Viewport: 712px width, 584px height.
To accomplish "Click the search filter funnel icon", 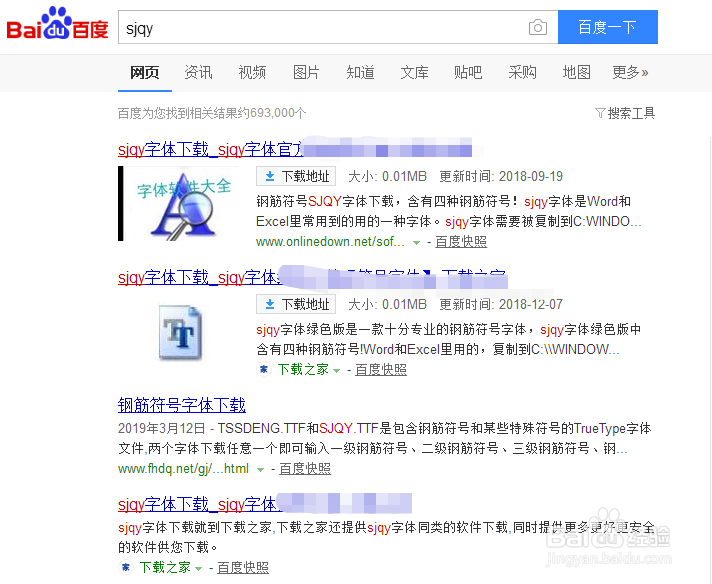I will [x=600, y=113].
